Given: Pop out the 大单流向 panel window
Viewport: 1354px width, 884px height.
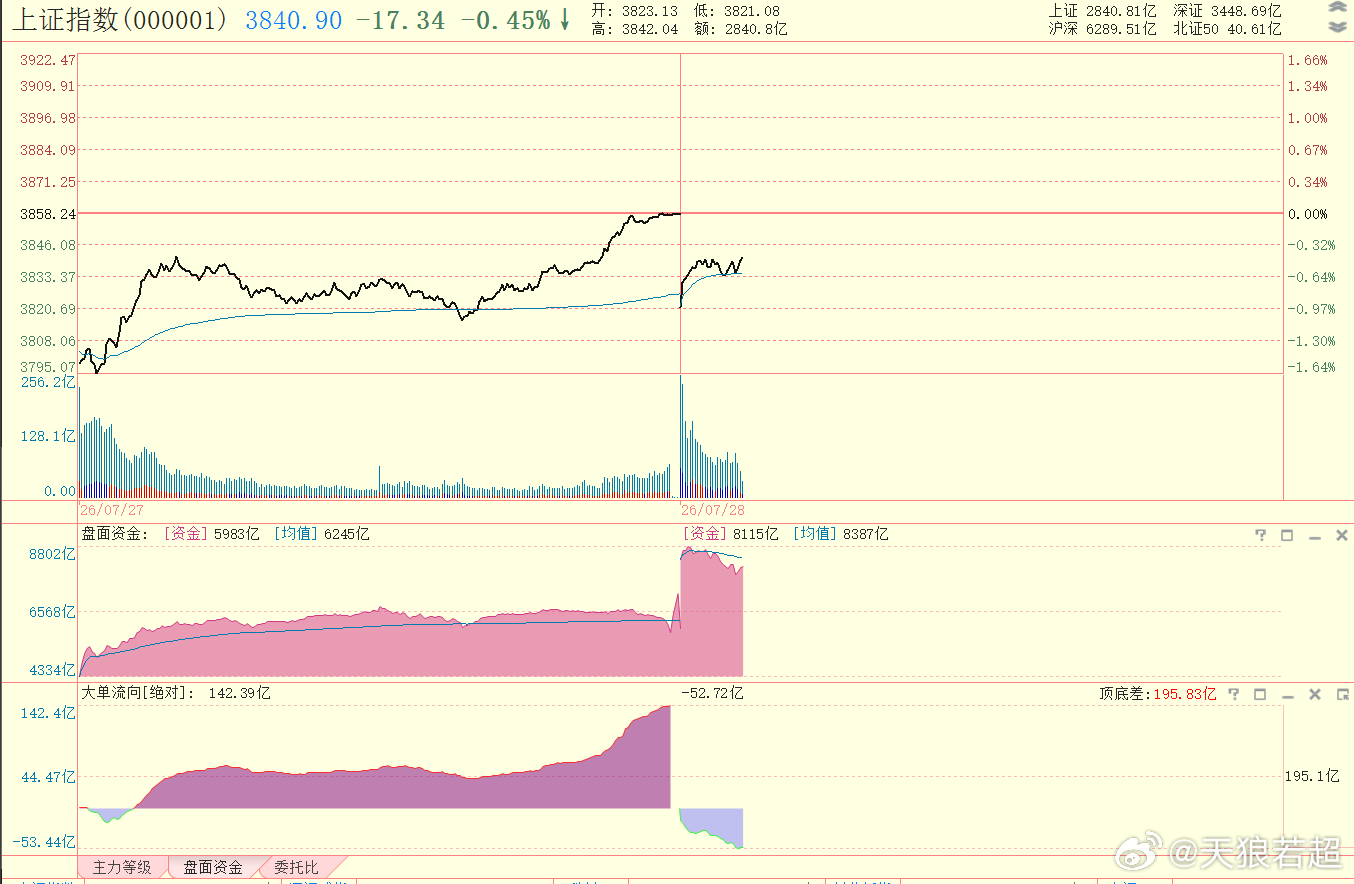Looking at the screenshot, I should 1342,694.
